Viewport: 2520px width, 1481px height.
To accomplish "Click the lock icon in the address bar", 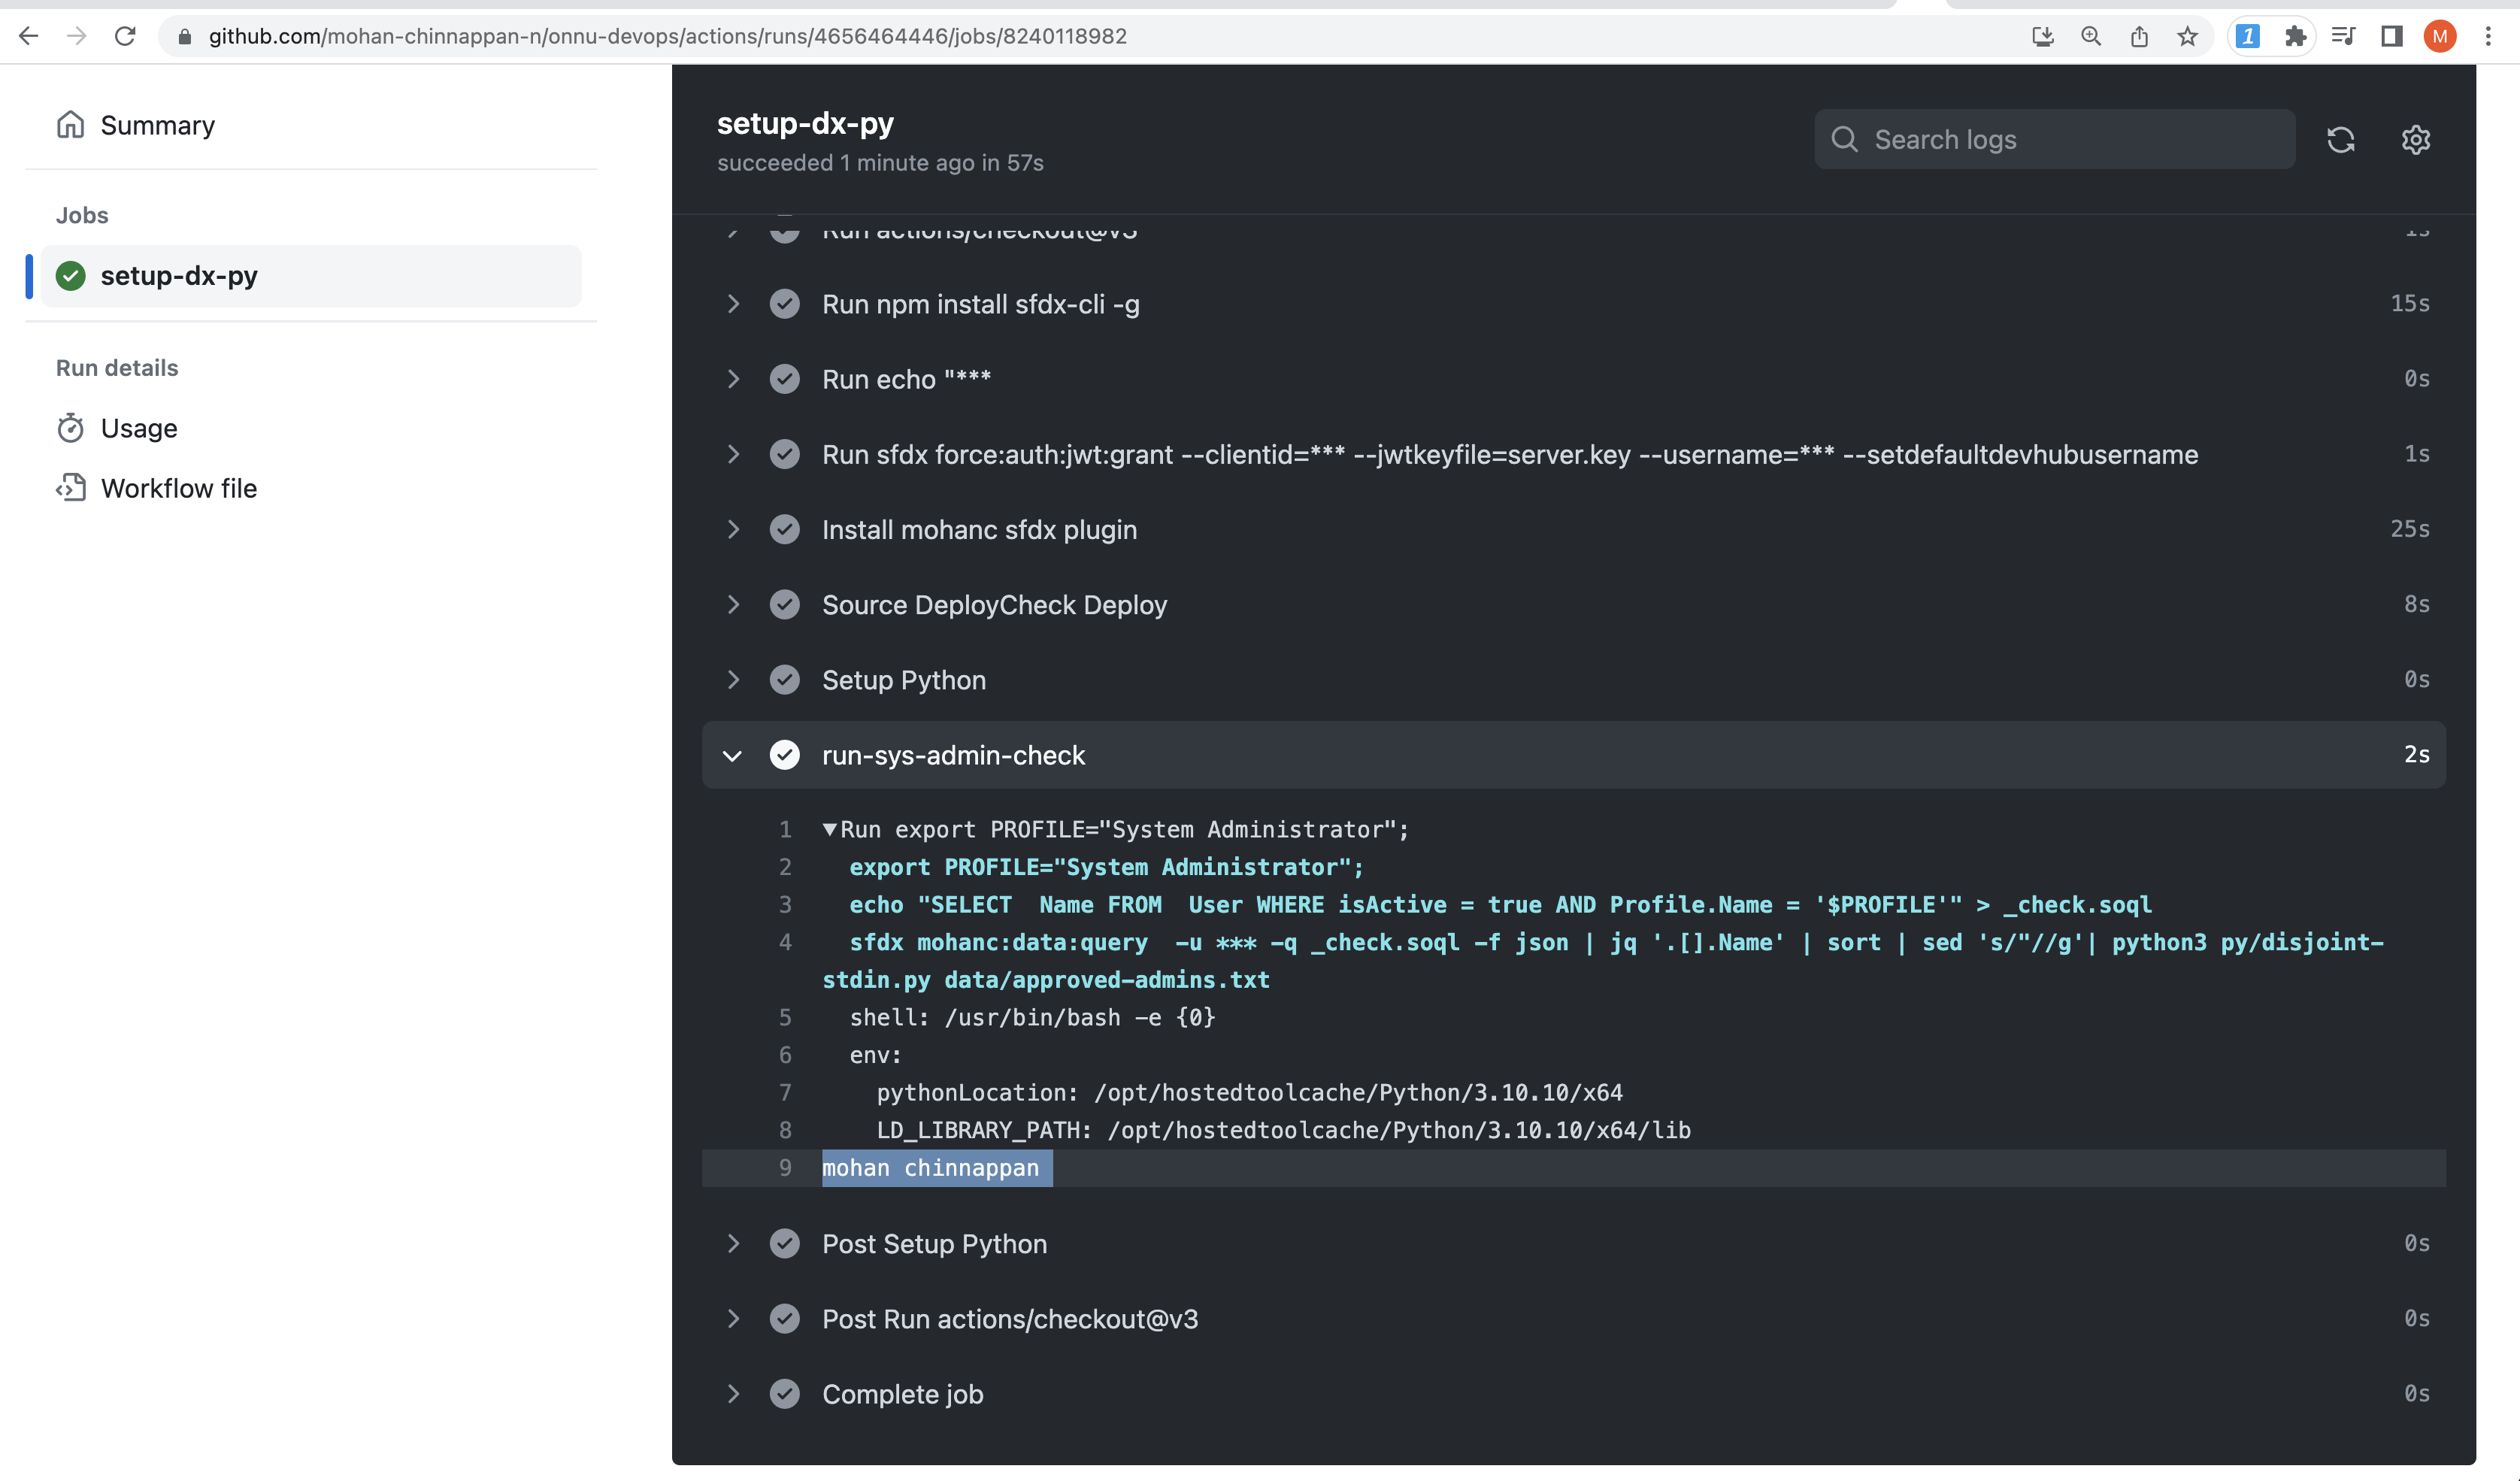I will tap(184, 37).
